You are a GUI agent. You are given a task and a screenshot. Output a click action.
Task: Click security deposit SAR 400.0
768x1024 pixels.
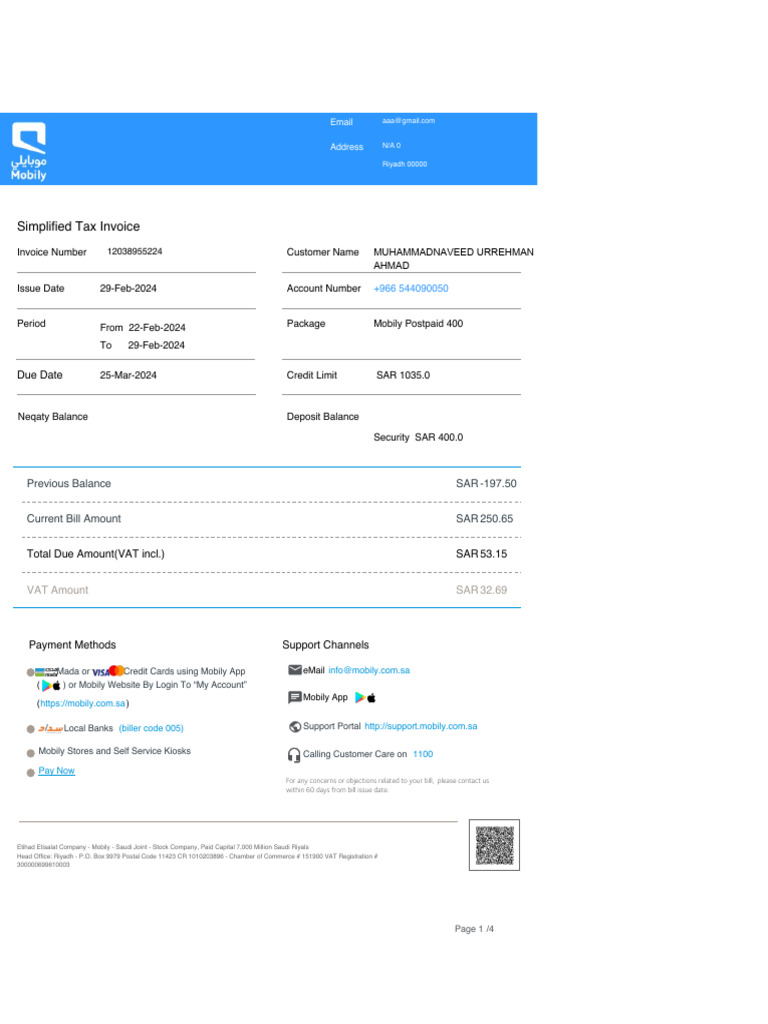click(x=439, y=437)
